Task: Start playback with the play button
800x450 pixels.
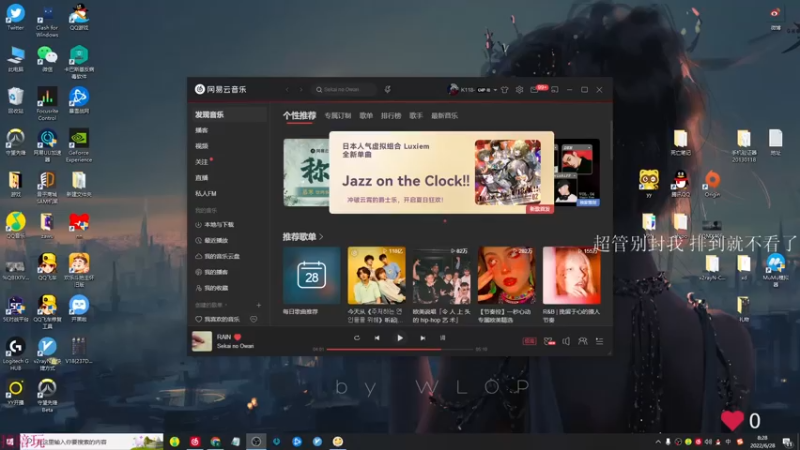Action: click(400, 338)
